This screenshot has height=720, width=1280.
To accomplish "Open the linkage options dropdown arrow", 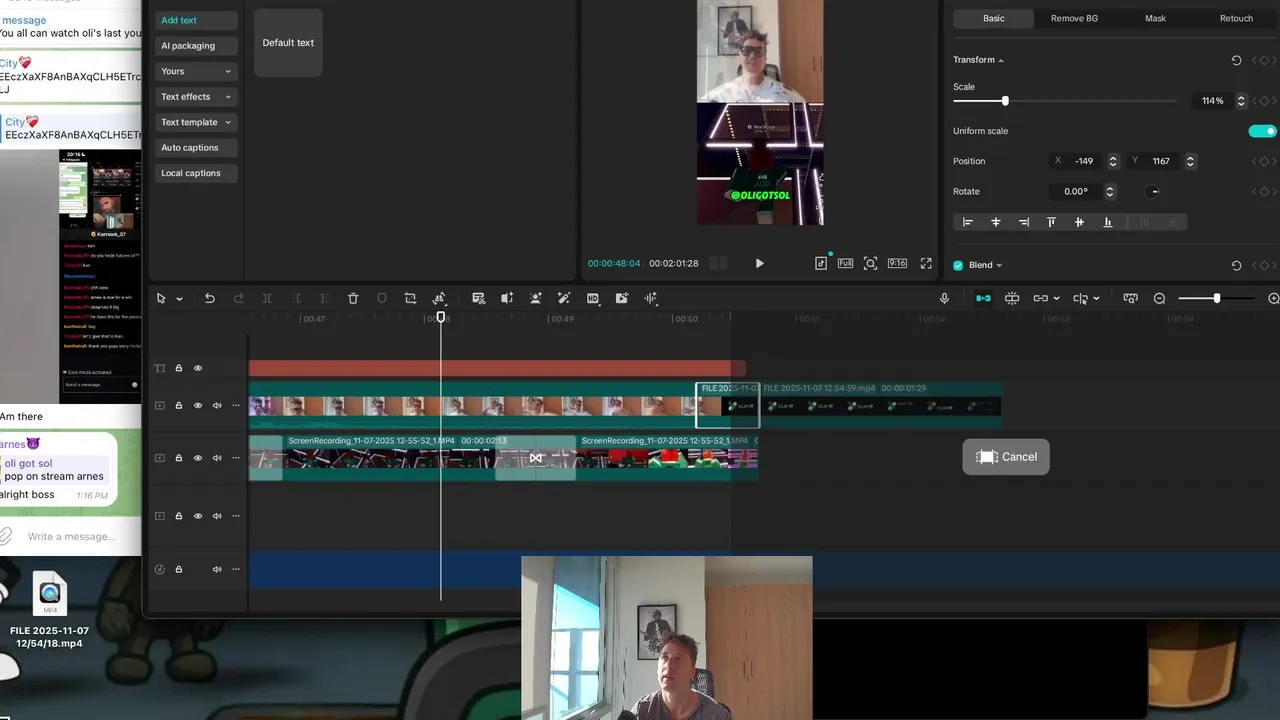I will click(x=1056, y=298).
